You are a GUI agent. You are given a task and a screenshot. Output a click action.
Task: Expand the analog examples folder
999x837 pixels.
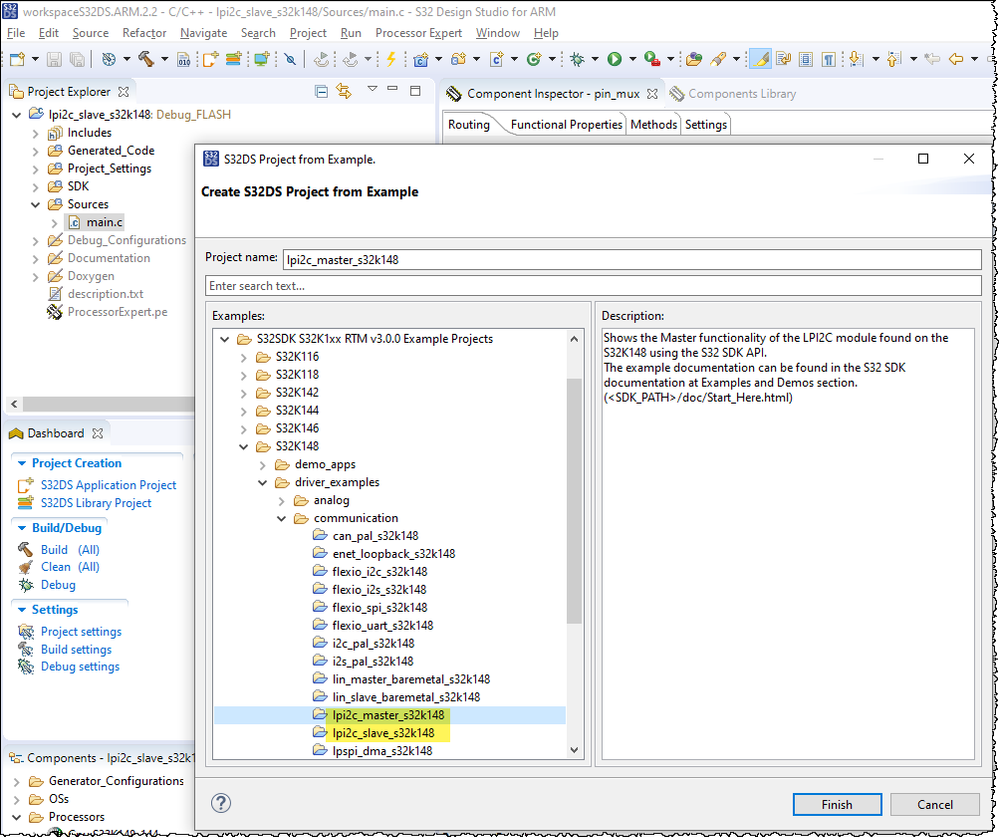point(281,500)
